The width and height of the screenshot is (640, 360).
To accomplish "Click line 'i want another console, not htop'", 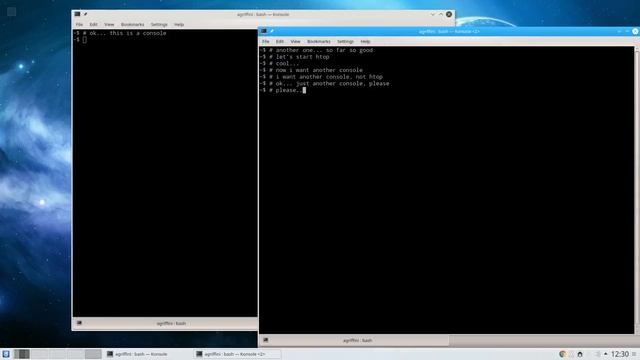I will click(329, 77).
